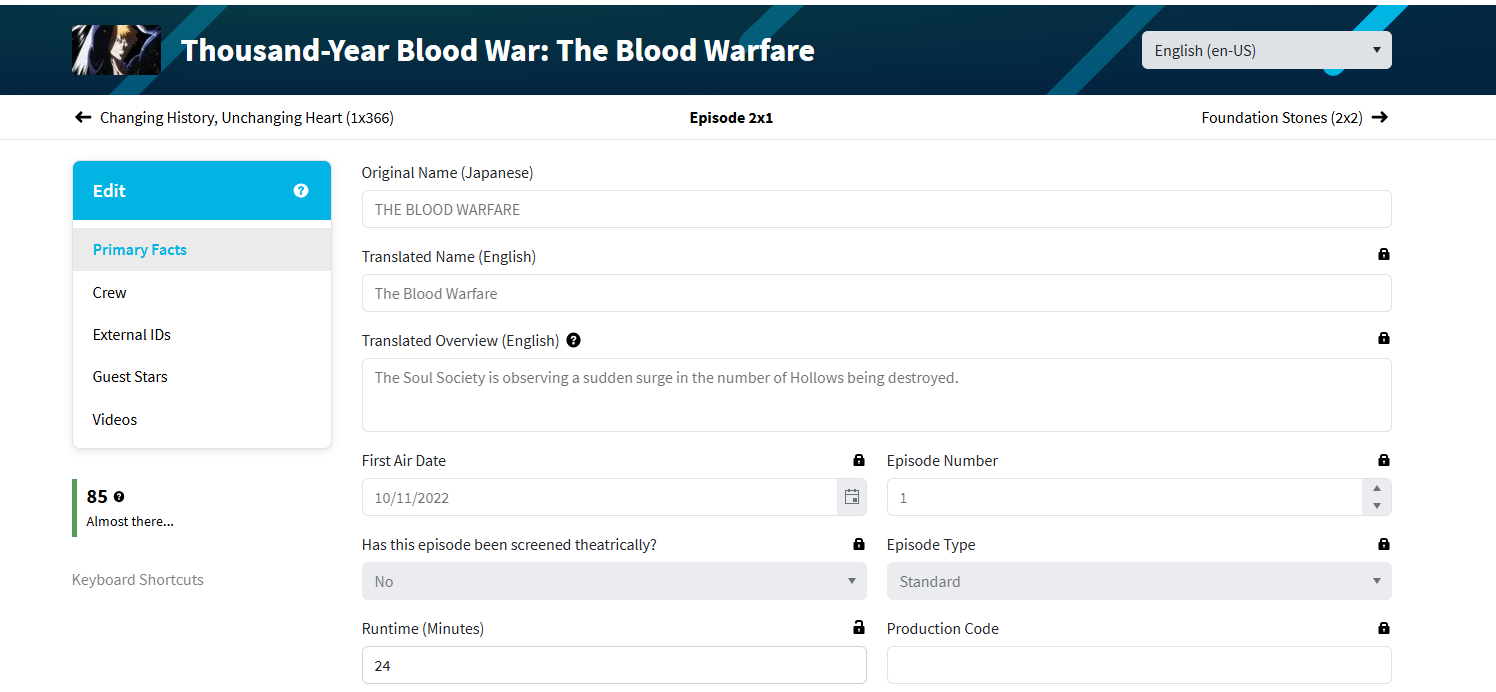This screenshot has height=692, width=1496.
Task: Open the theatrically screened dropdown
Action: point(614,581)
